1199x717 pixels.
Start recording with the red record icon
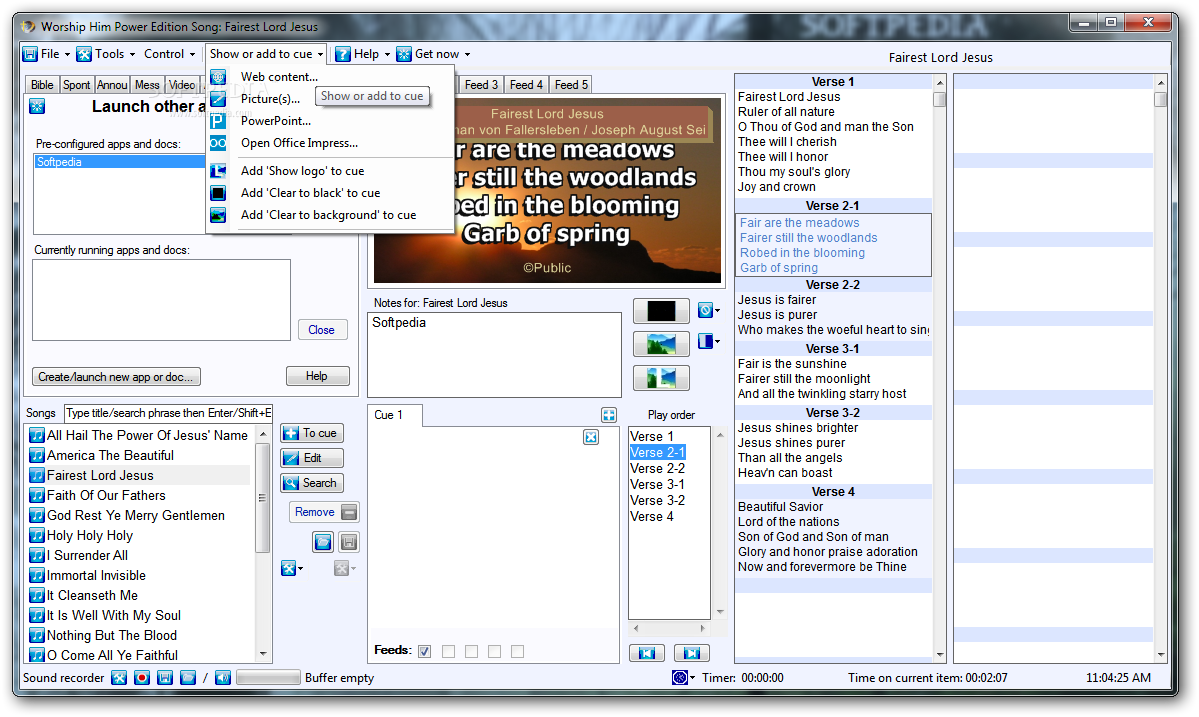tap(141, 677)
